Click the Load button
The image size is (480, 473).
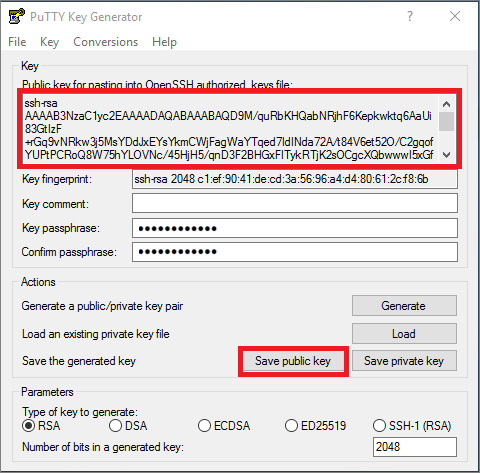tap(404, 333)
